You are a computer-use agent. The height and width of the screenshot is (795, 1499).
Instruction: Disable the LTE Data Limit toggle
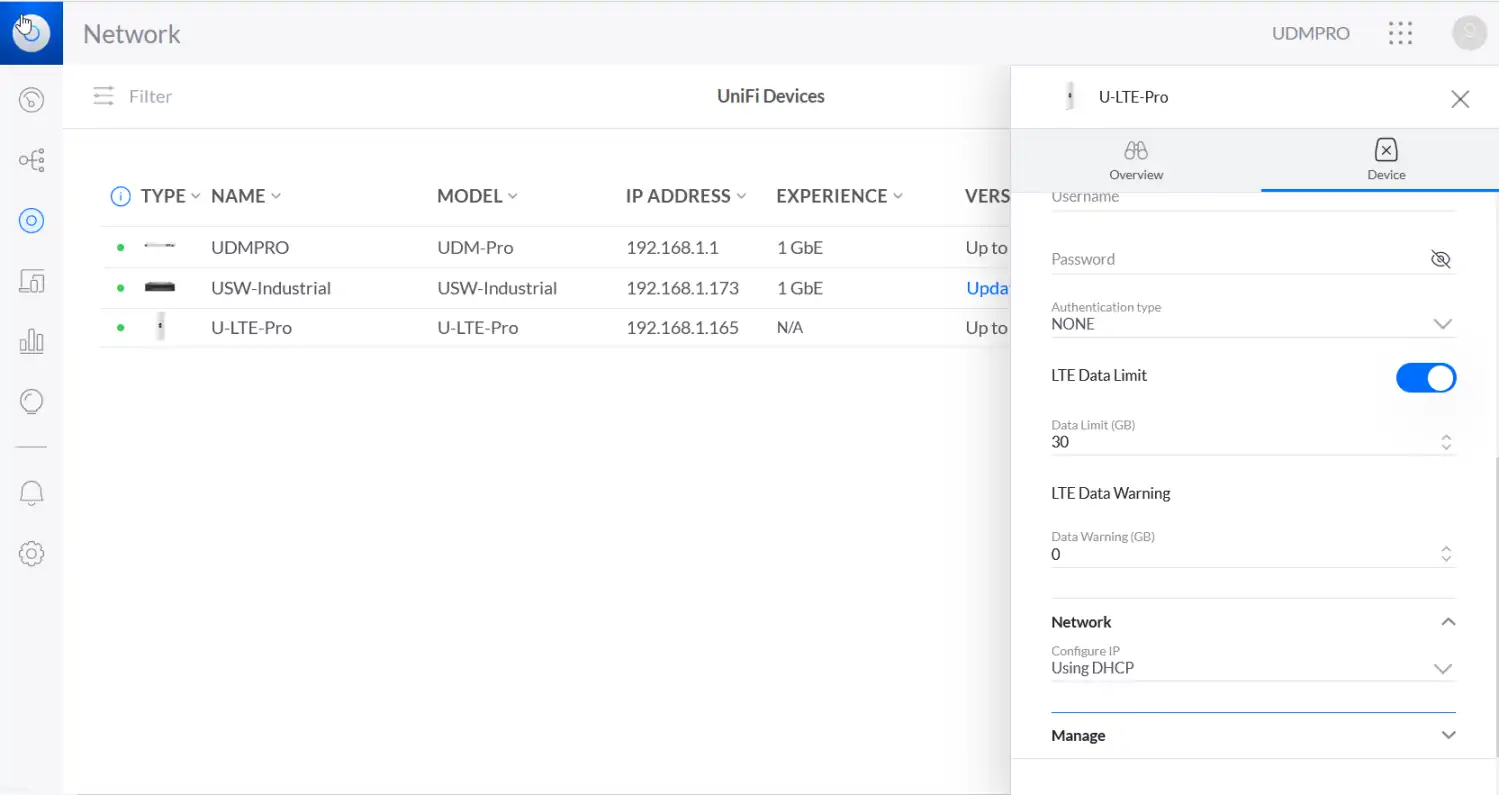click(1425, 378)
